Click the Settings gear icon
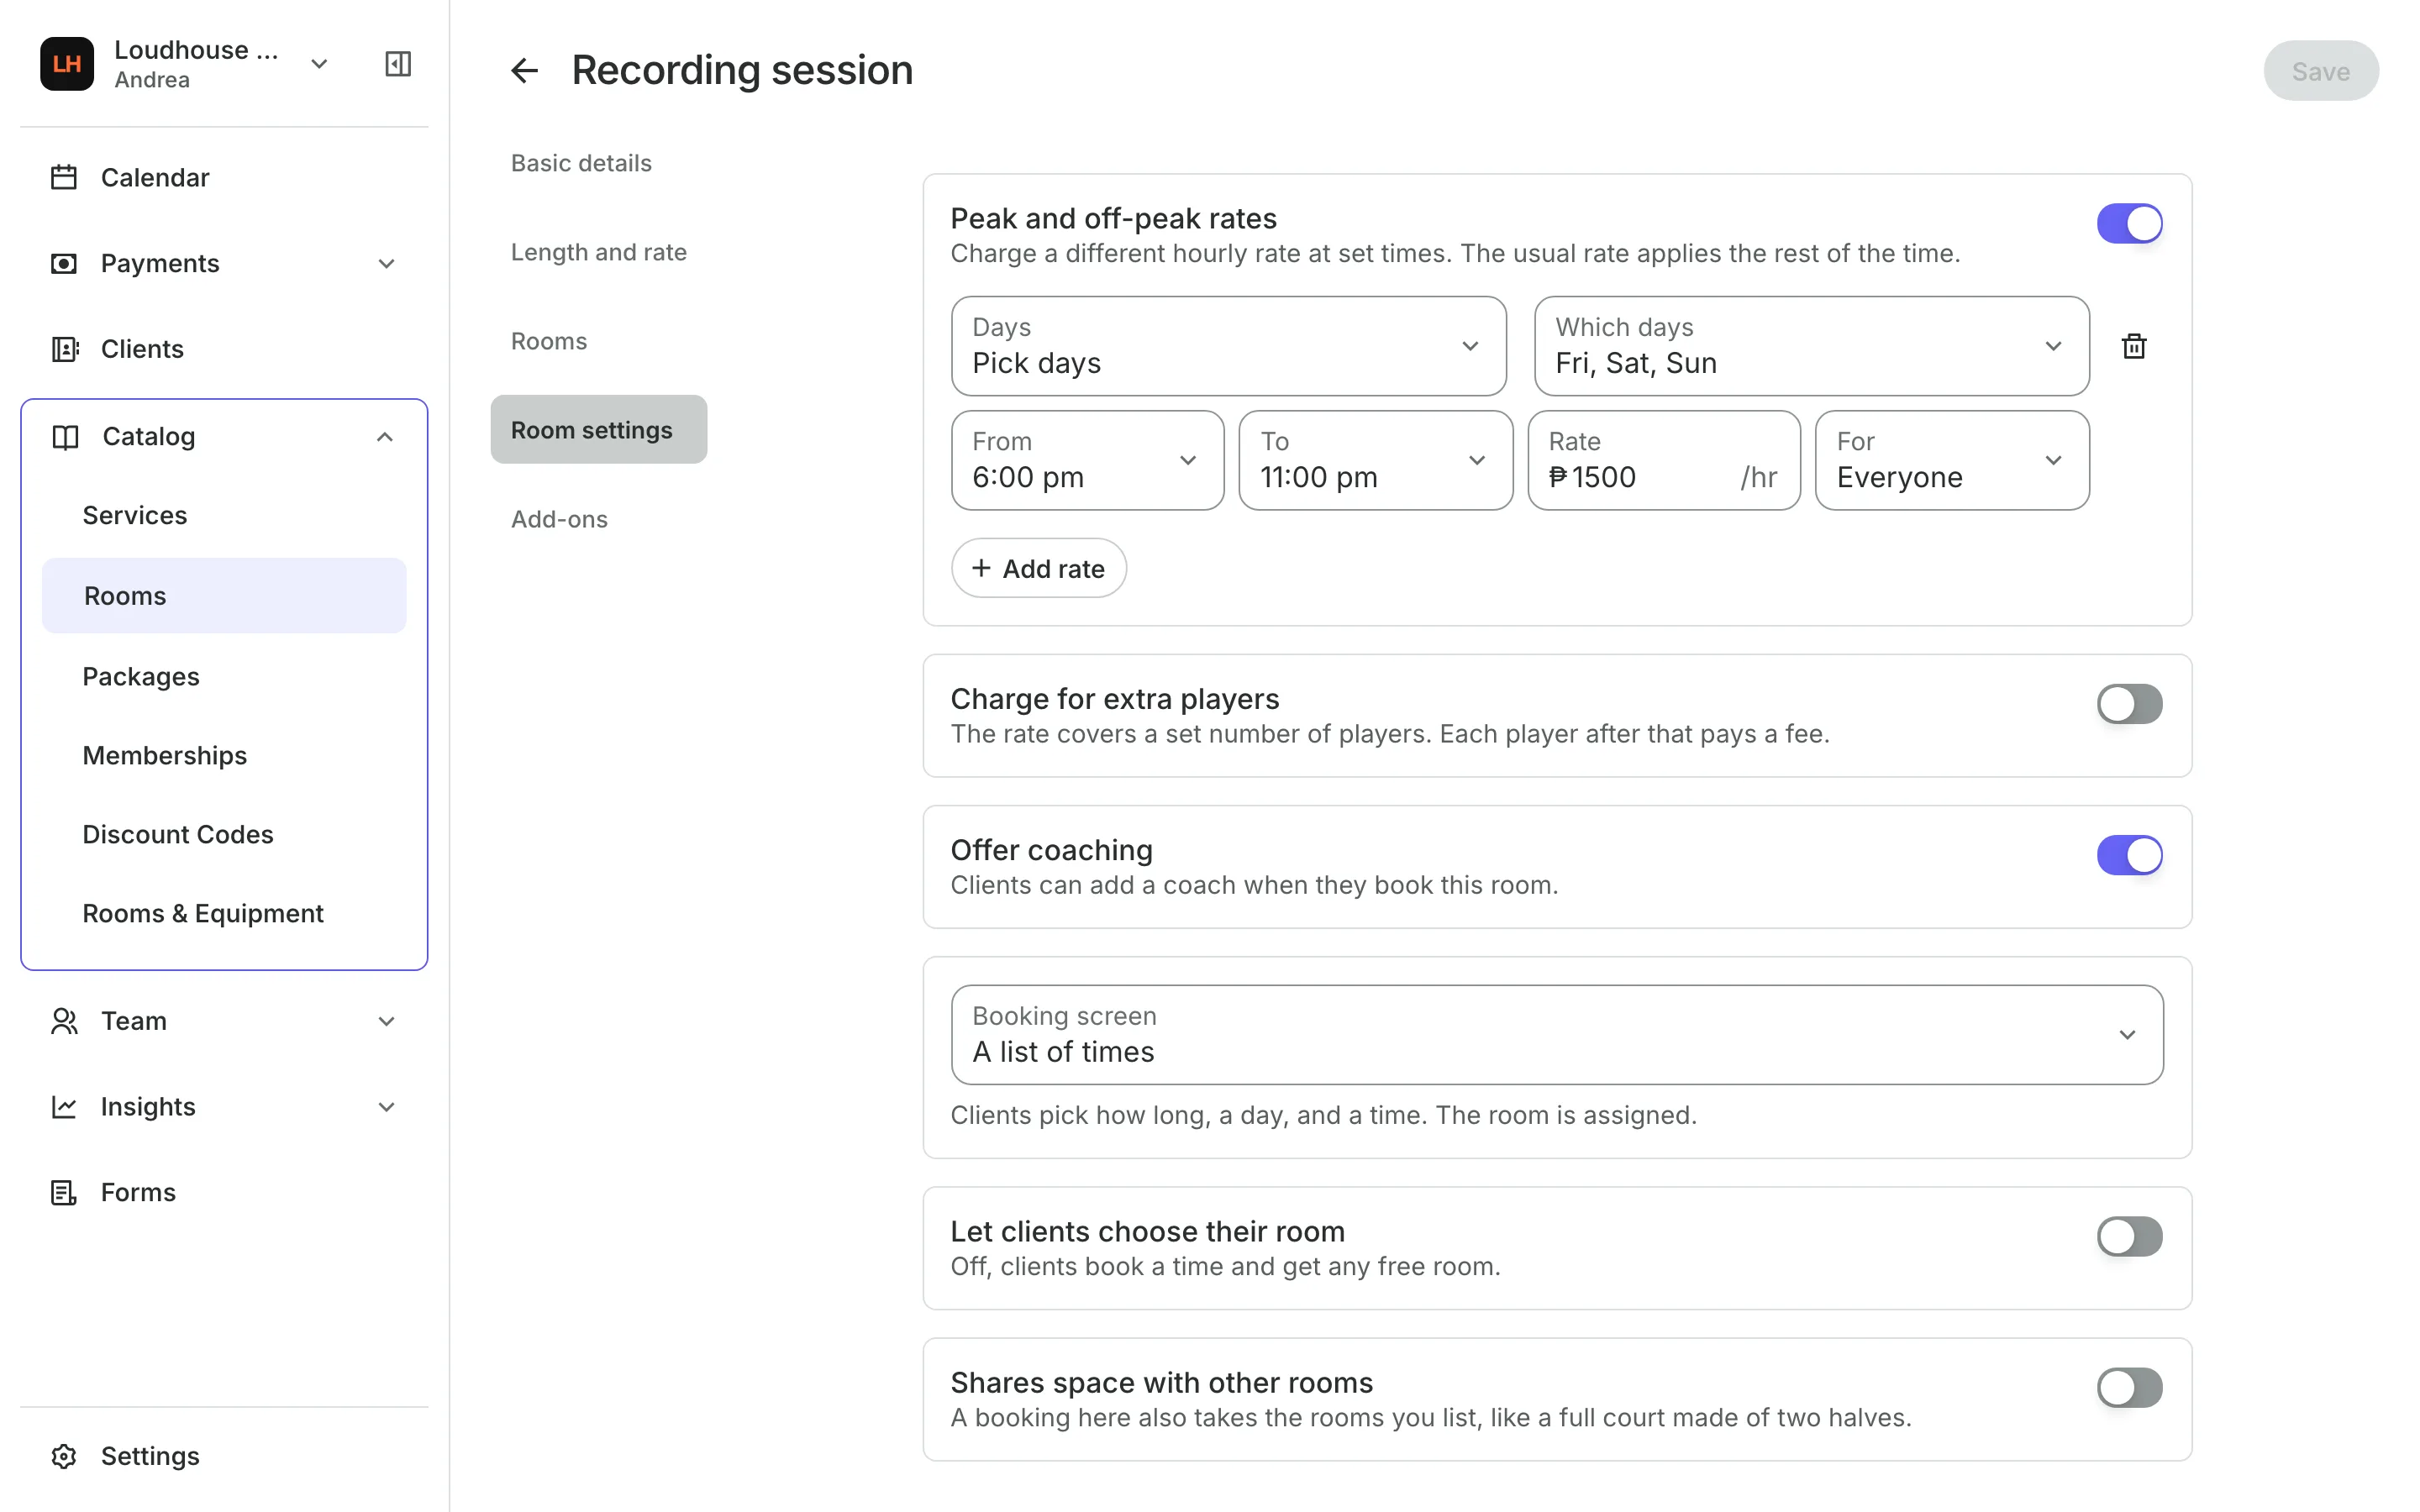Viewport: 2420px width, 1512px height. [x=64, y=1456]
